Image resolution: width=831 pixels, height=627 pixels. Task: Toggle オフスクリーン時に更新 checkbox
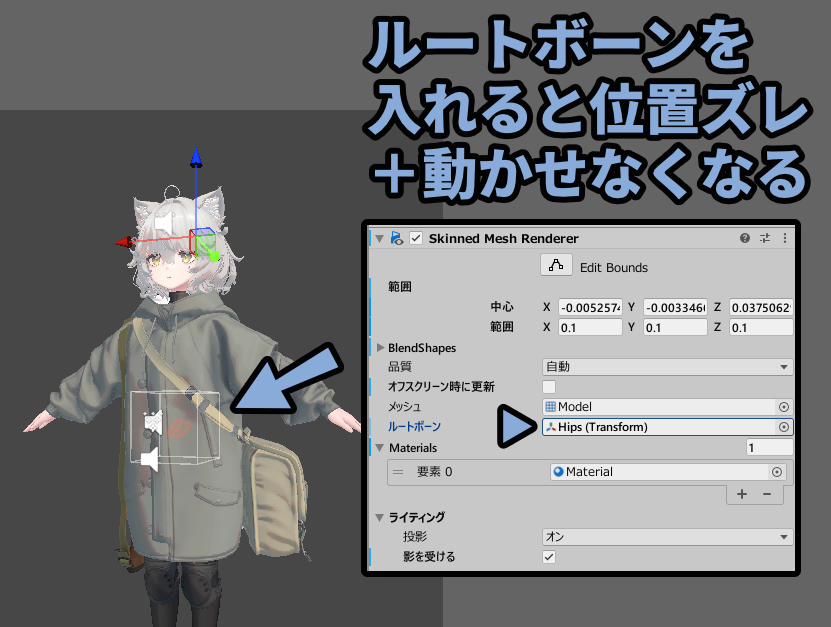click(549, 386)
